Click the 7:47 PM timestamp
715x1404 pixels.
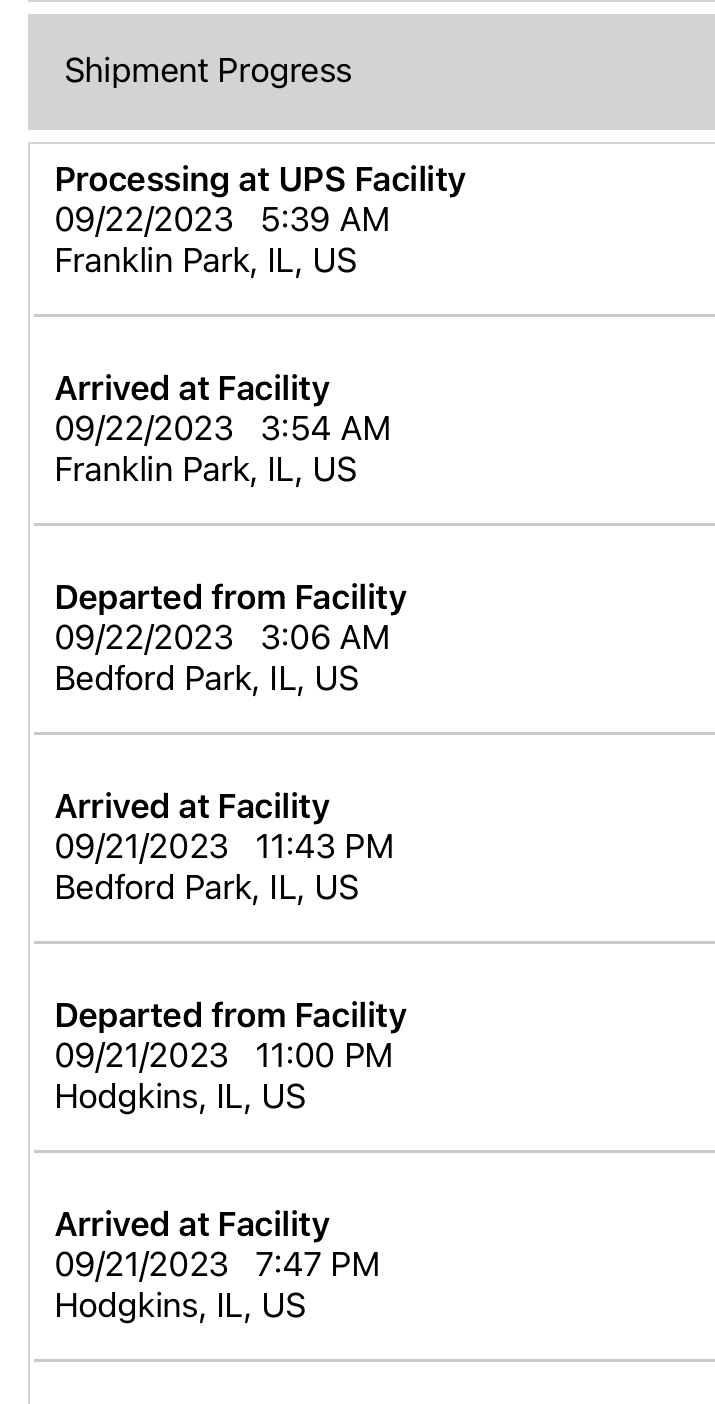pos(318,1265)
